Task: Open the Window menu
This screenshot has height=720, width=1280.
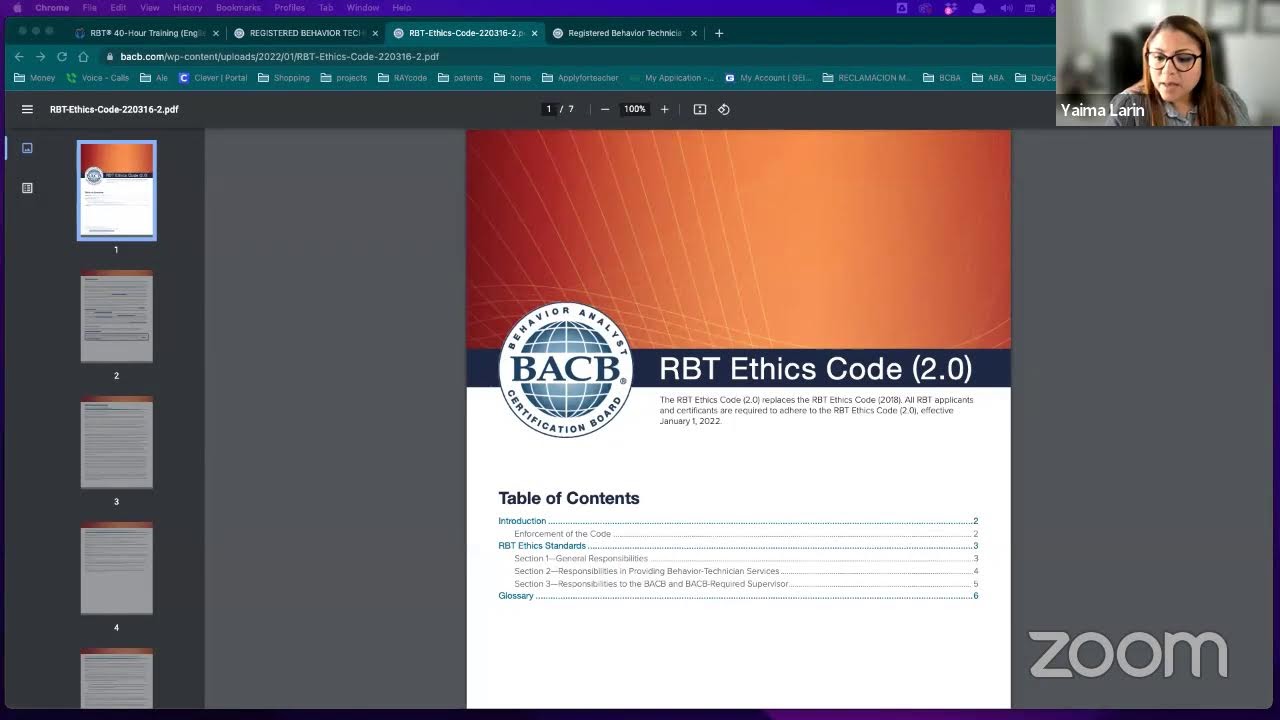Action: (x=363, y=8)
